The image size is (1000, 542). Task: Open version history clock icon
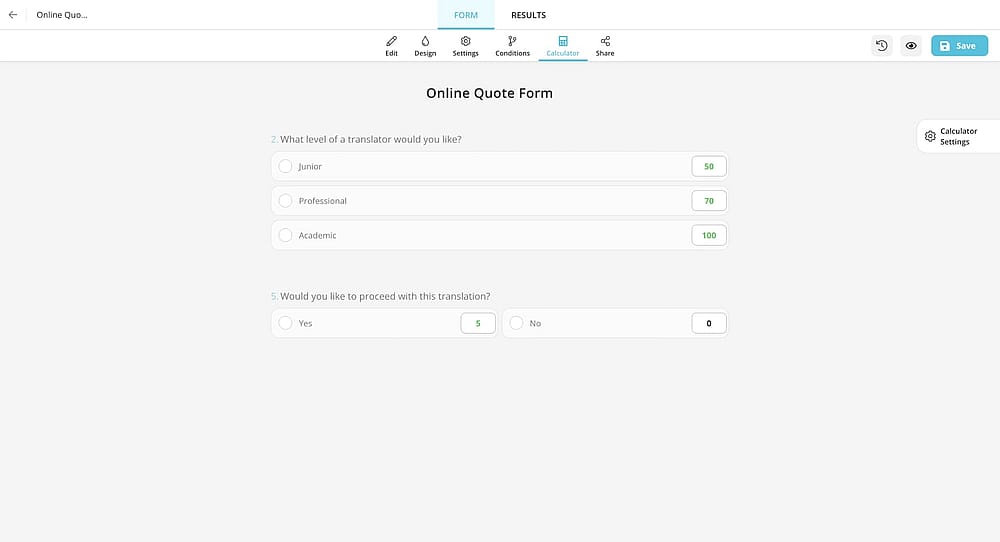[882, 46]
